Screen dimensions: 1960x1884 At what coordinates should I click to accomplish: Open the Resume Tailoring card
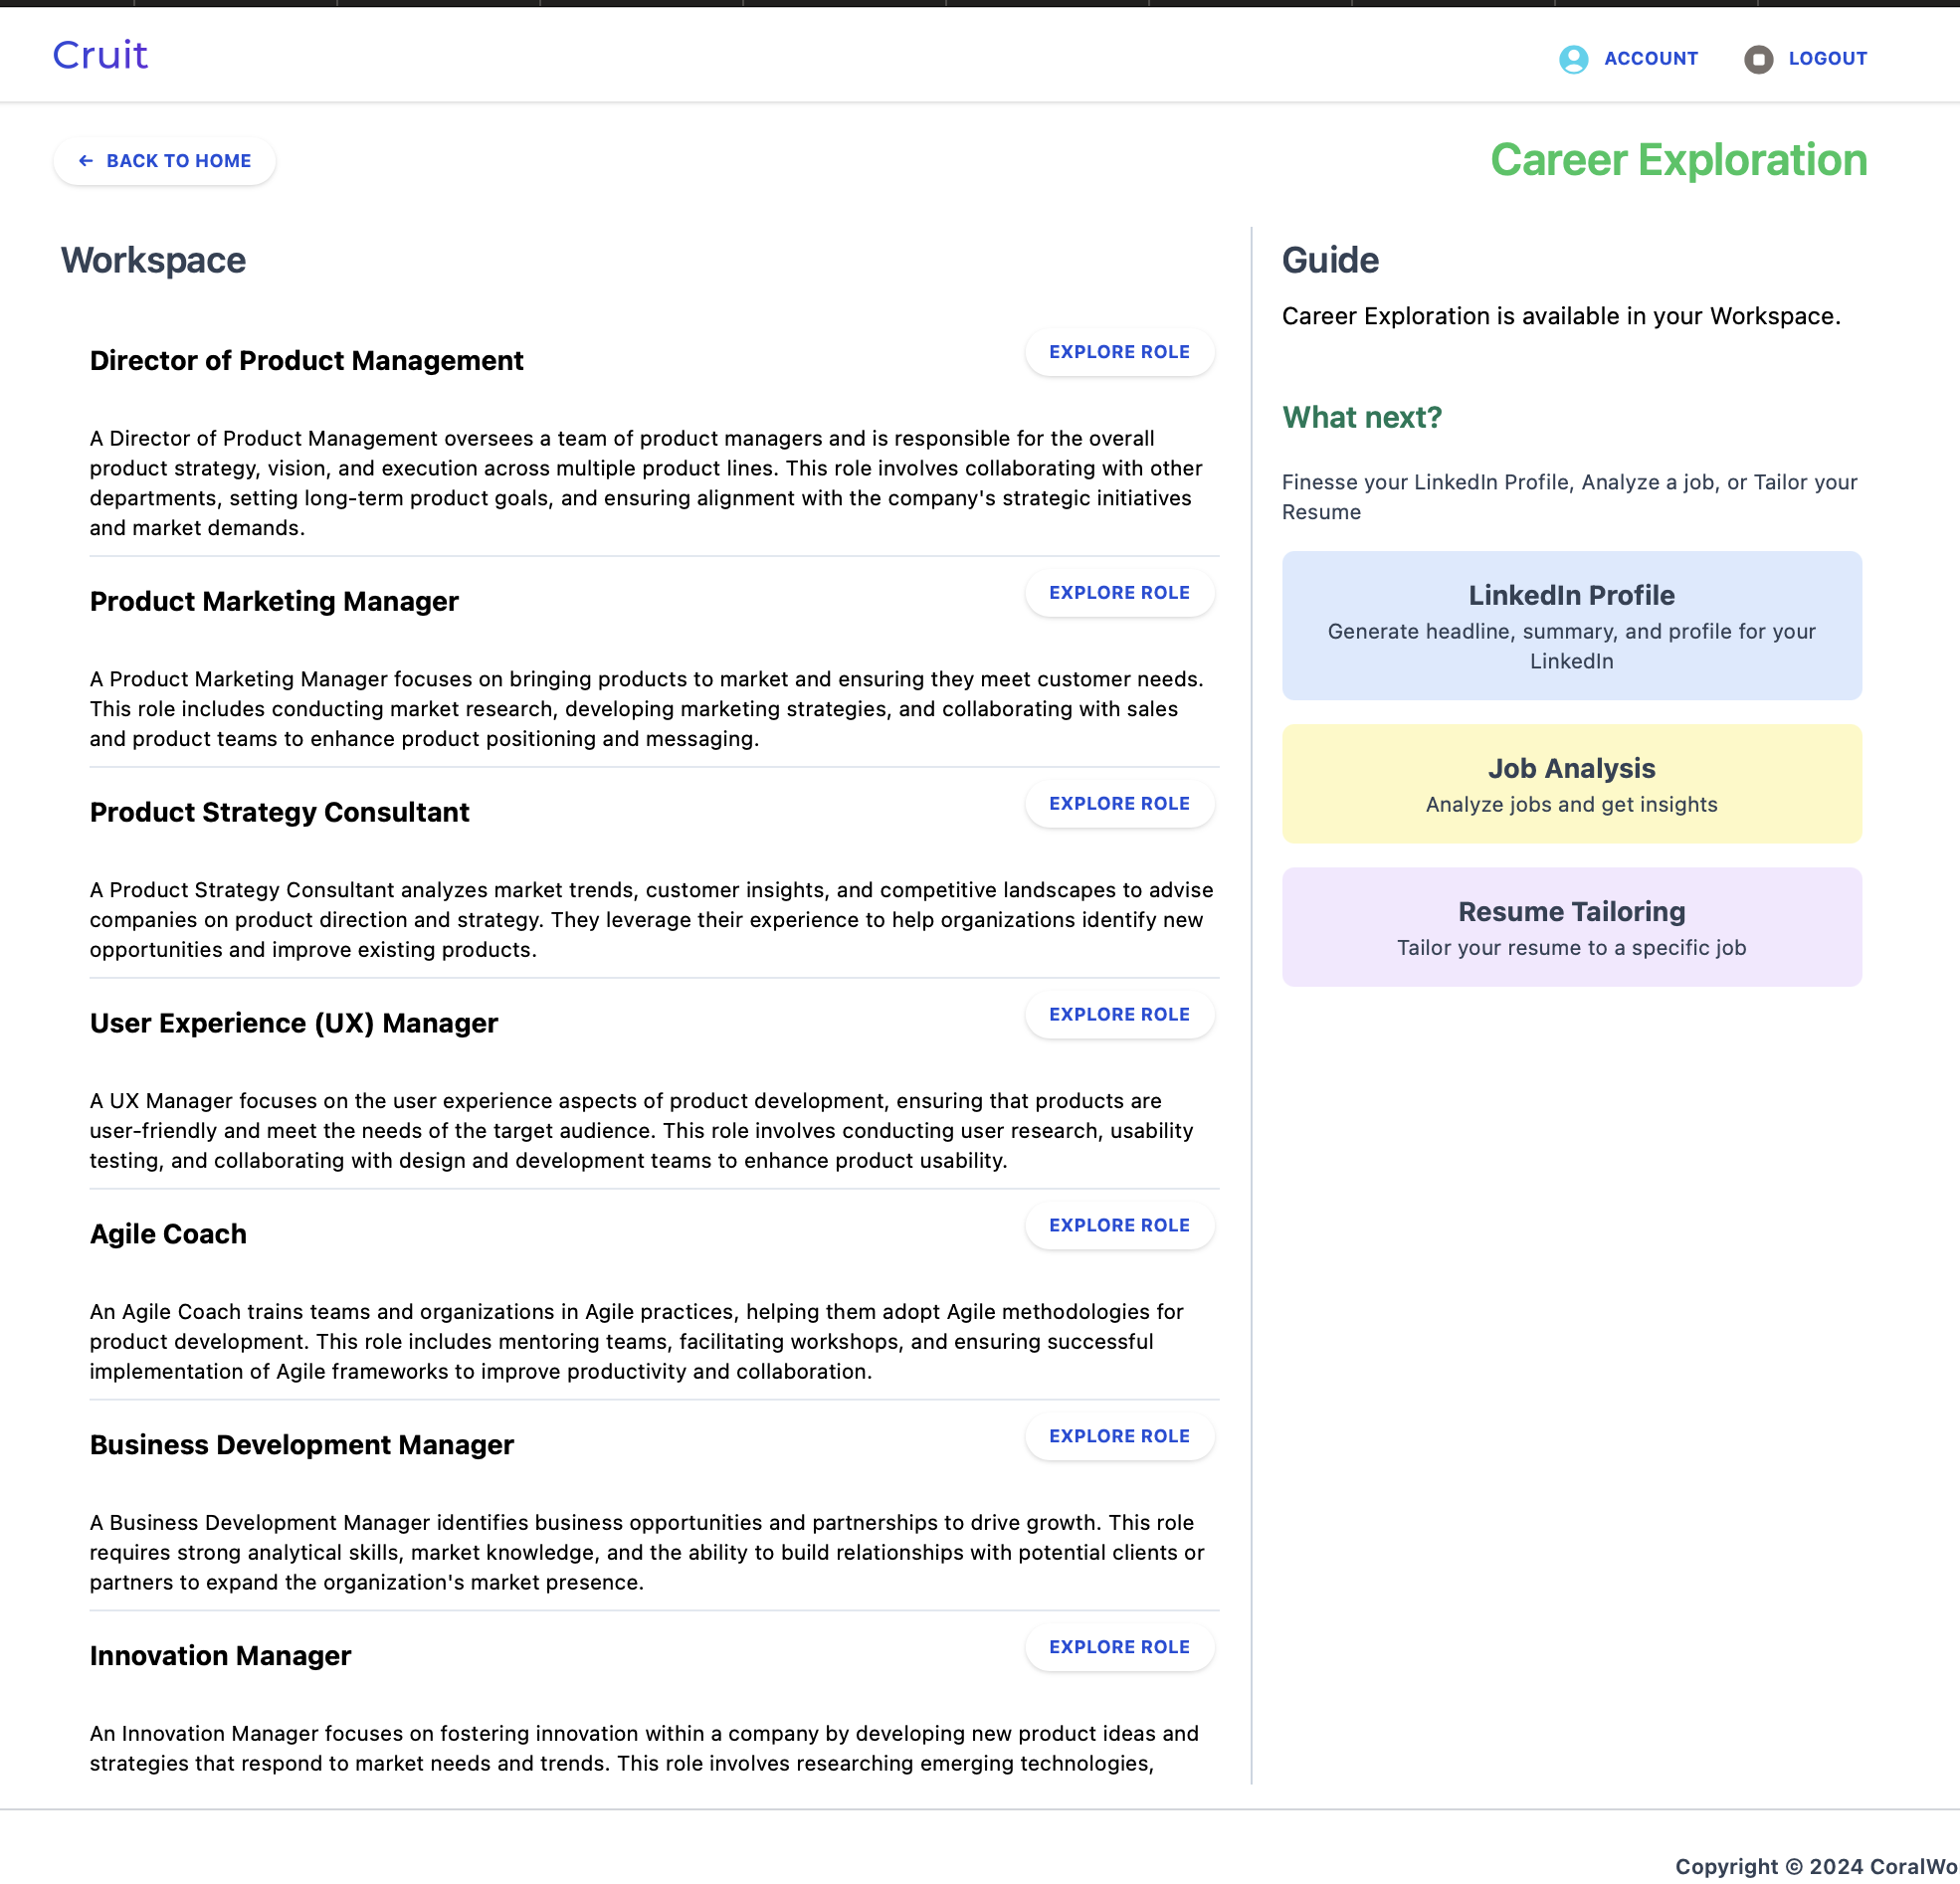[1571, 927]
